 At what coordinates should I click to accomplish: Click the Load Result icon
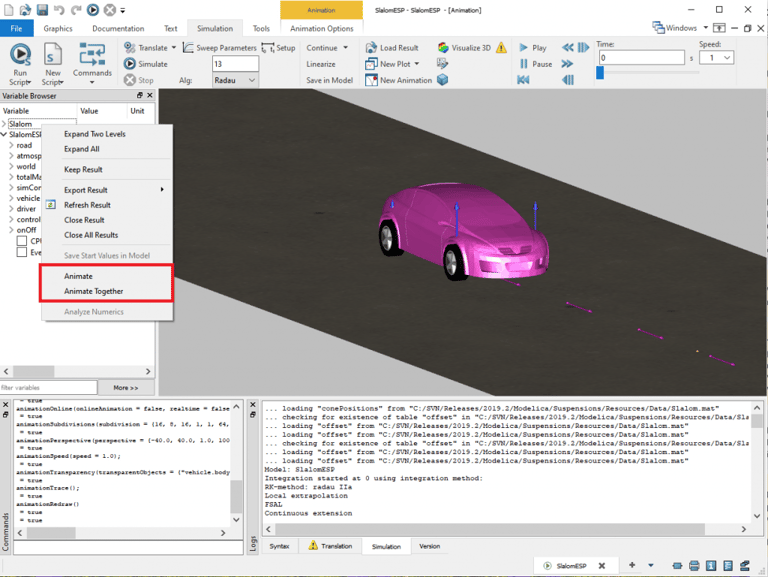point(371,48)
